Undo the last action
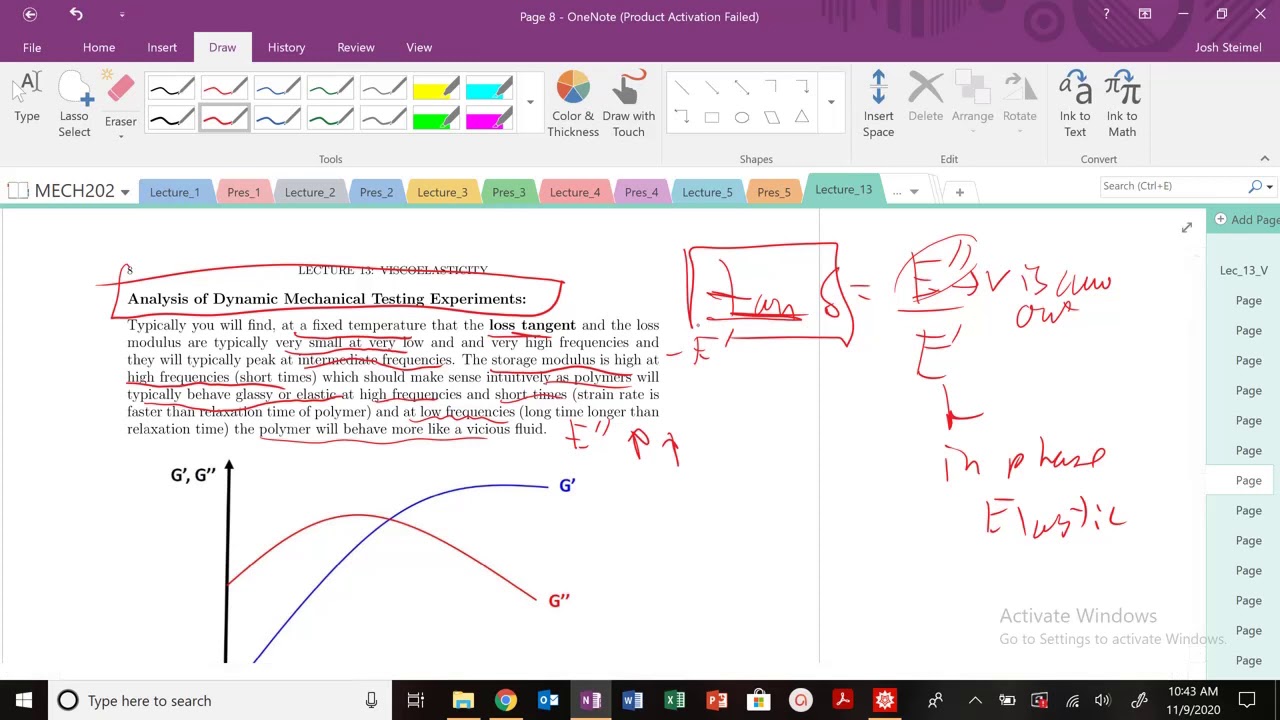 coord(76,15)
